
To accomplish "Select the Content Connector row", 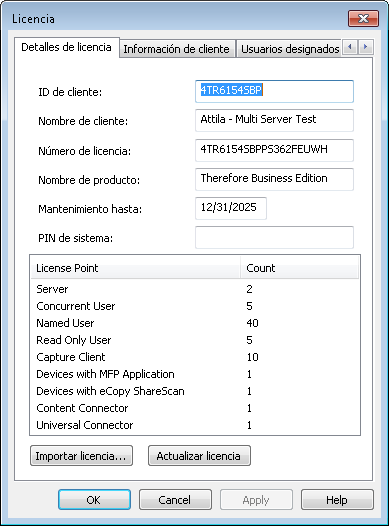I will (195, 408).
